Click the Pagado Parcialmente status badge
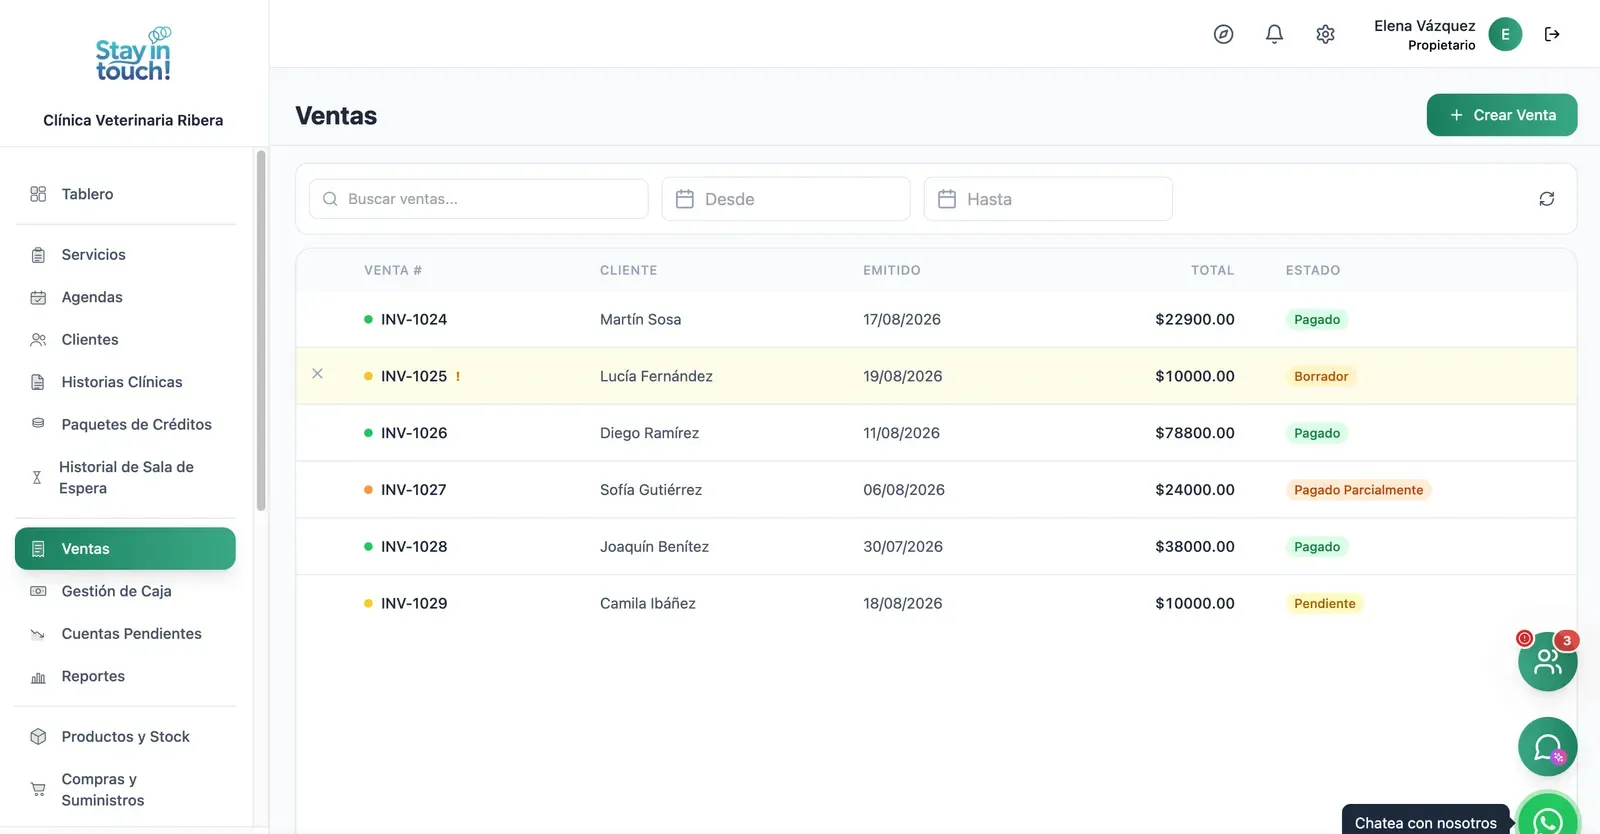Screen dimensions: 1600x834 (x=1358, y=490)
